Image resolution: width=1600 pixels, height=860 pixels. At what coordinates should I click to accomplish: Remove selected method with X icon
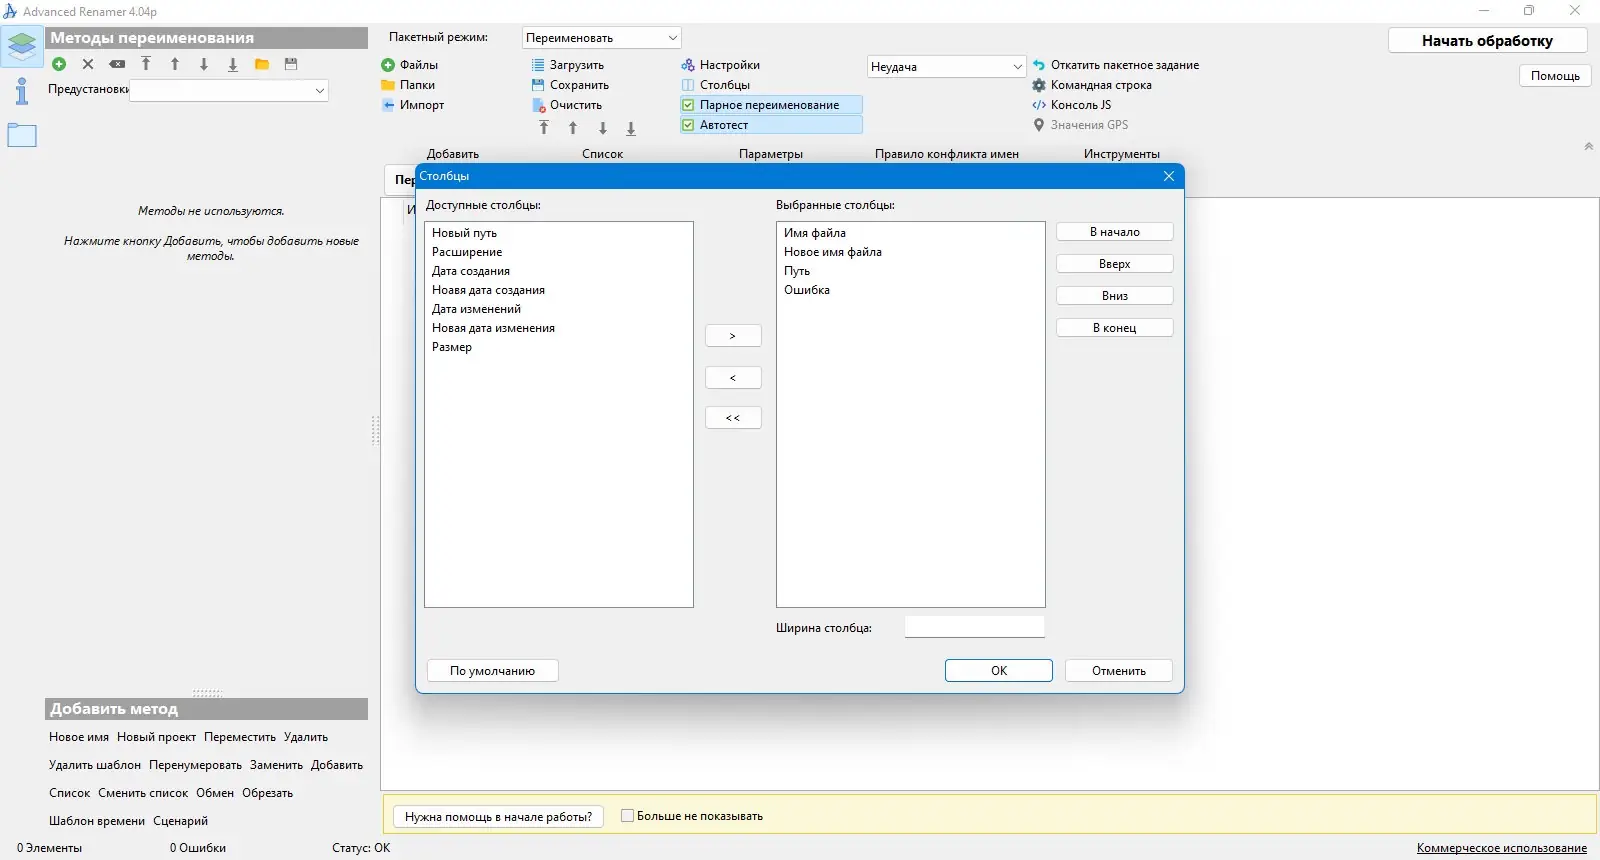(x=88, y=64)
